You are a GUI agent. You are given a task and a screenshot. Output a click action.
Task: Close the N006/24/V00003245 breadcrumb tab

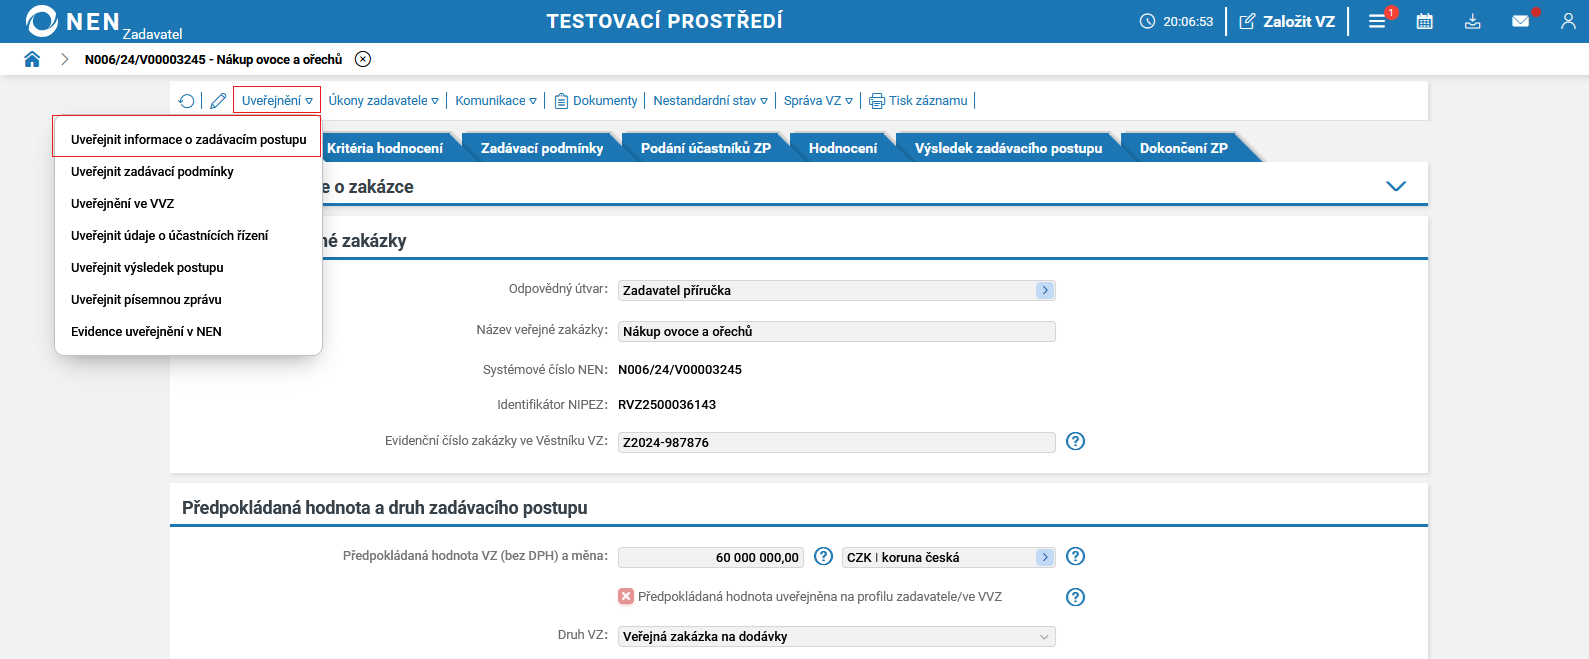click(363, 59)
